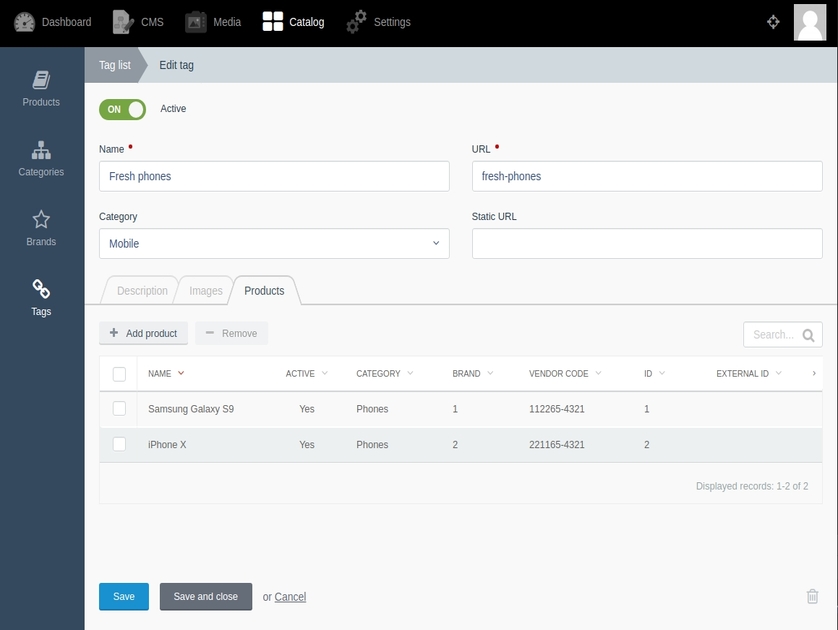Click the search magnifier icon
Screen dimensions: 838x630
[x=809, y=335]
